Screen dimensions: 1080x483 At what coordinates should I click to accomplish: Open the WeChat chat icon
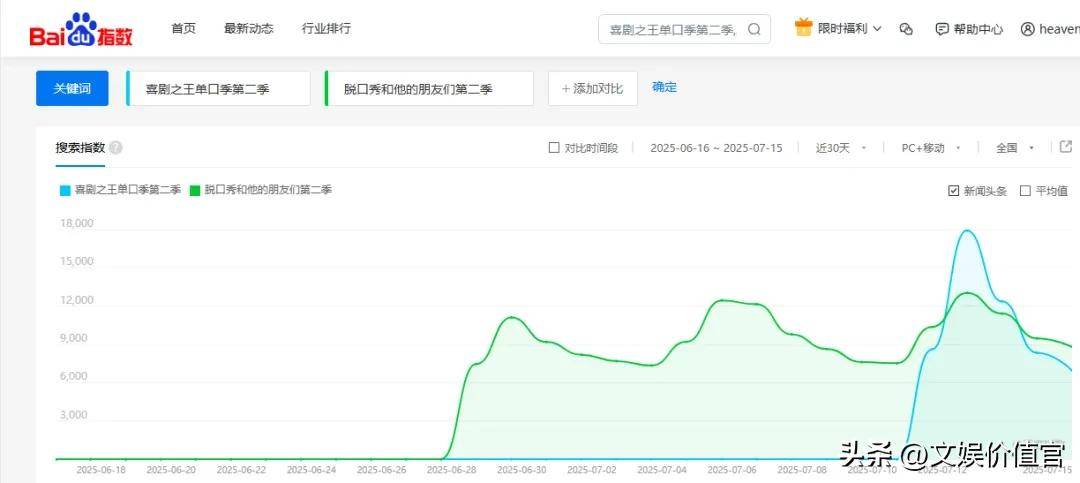(x=906, y=29)
